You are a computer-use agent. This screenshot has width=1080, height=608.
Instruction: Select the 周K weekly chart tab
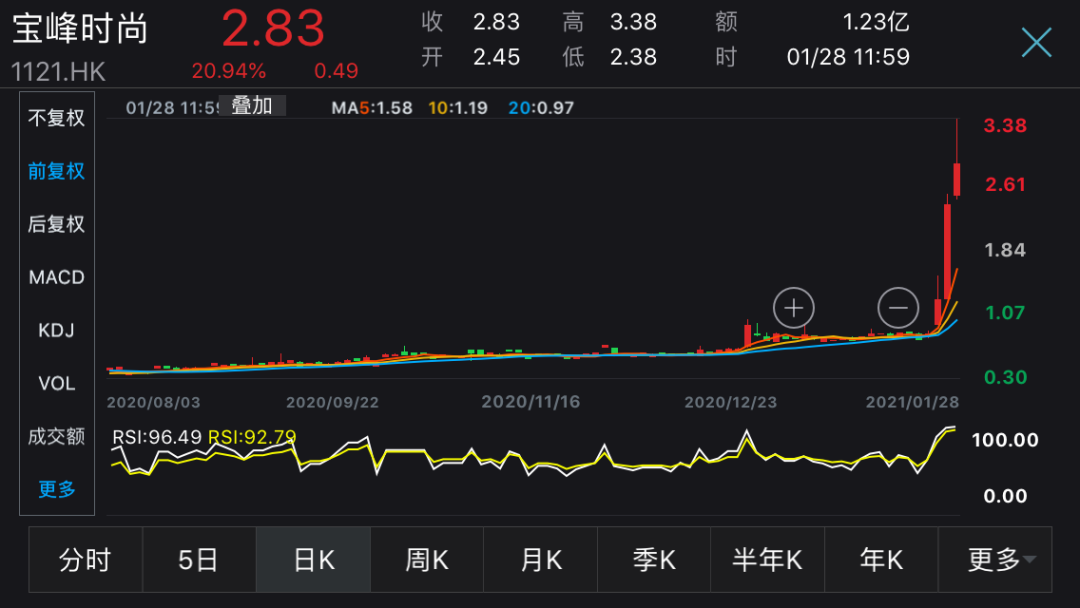[x=427, y=560]
